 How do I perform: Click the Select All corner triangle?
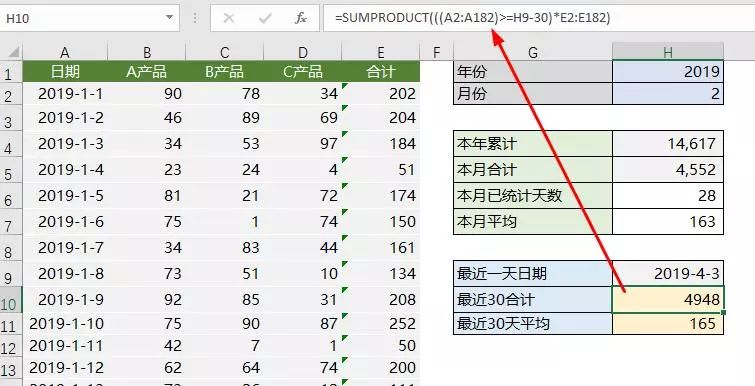[x=13, y=51]
